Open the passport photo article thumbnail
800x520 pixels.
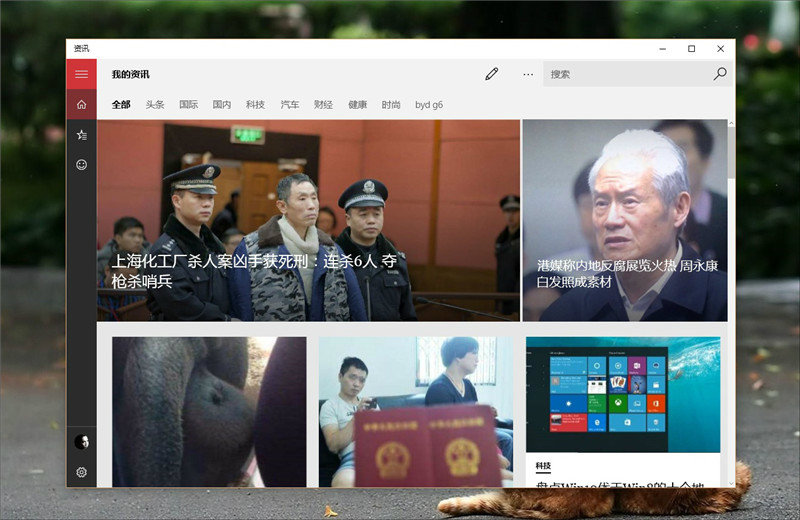[x=415, y=411]
